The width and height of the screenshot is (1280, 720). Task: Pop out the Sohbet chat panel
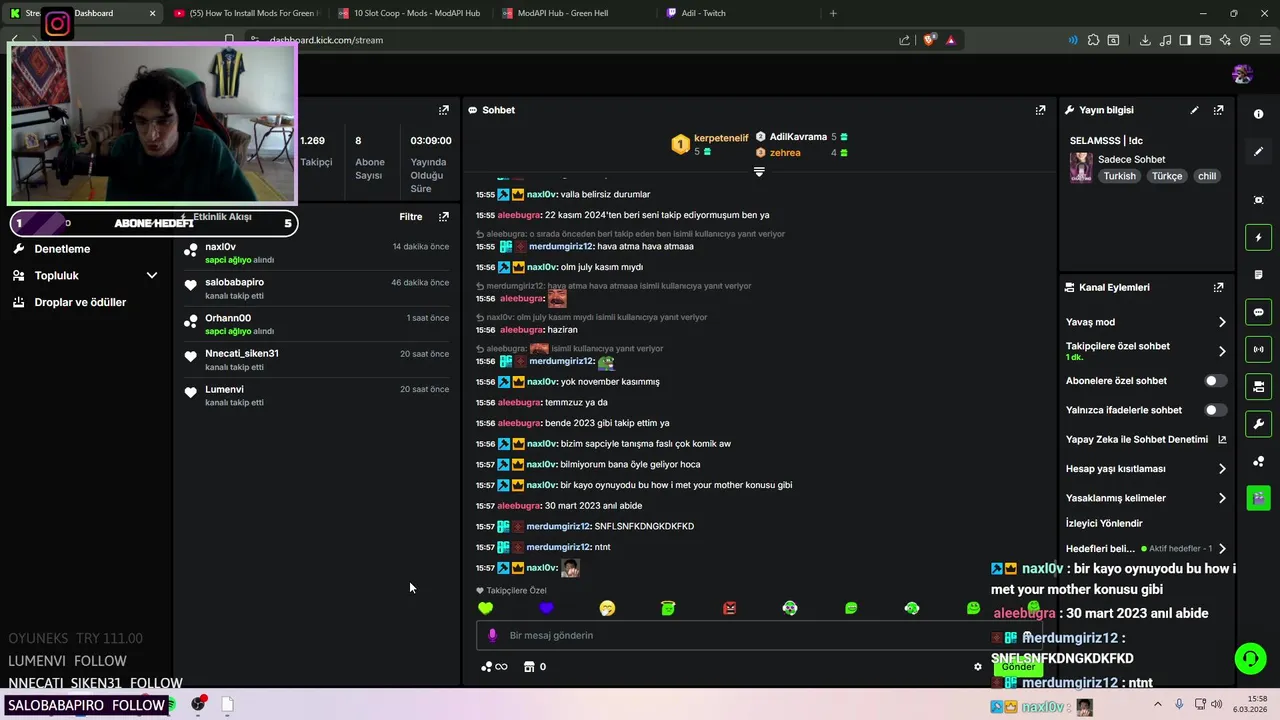[1040, 110]
